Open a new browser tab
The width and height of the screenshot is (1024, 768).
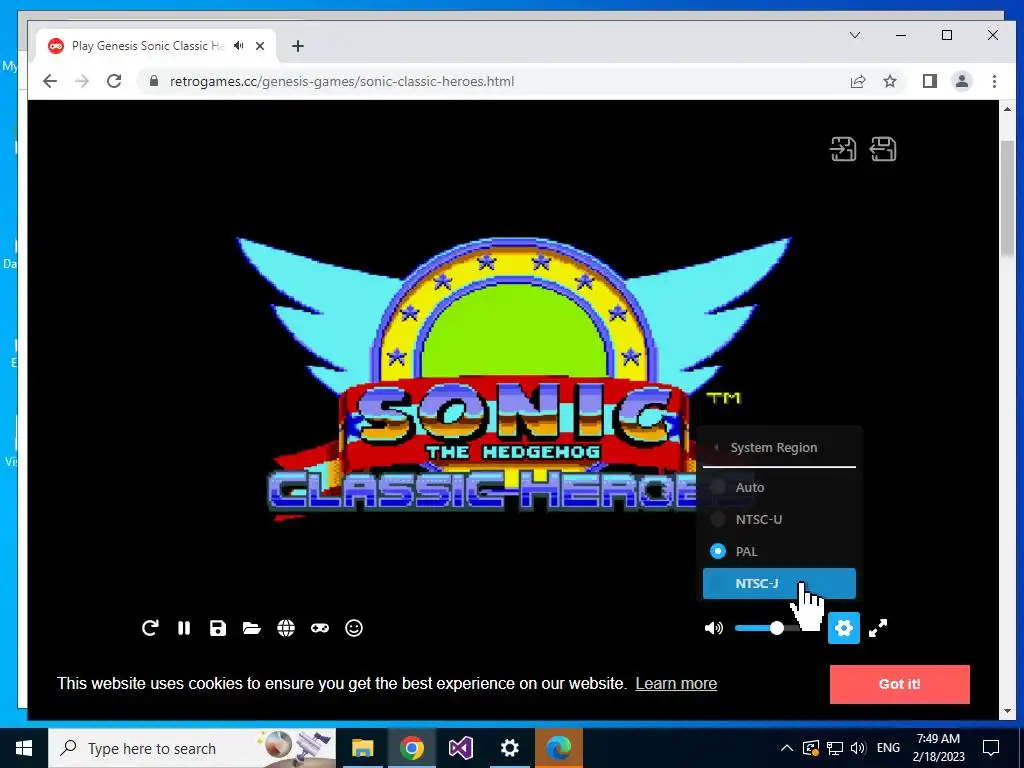pyautogui.click(x=298, y=46)
